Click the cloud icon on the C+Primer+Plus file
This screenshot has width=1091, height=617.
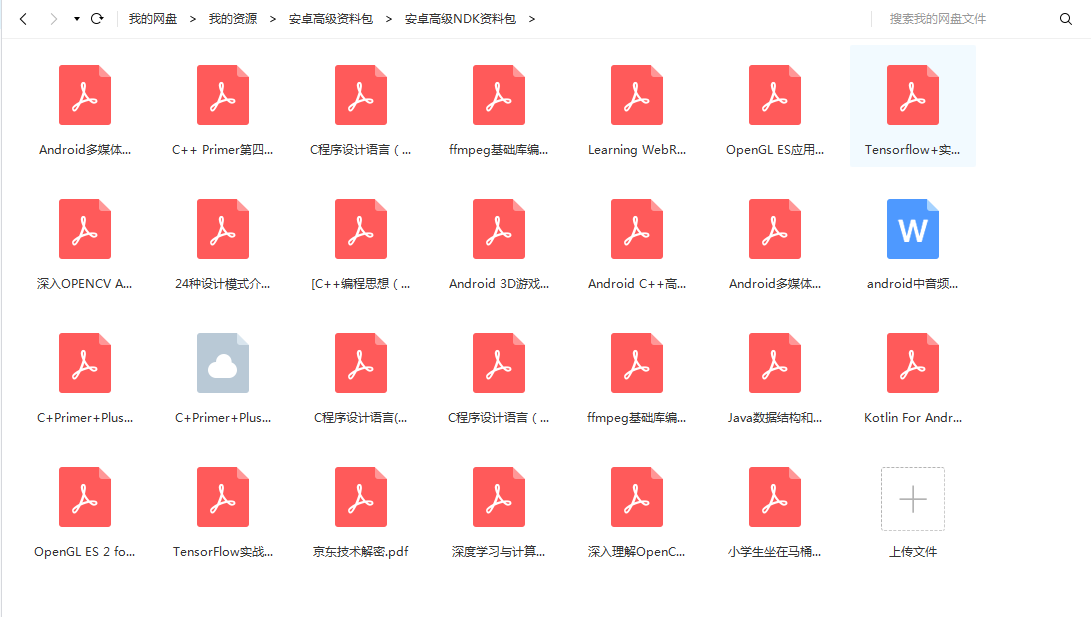coord(222,363)
